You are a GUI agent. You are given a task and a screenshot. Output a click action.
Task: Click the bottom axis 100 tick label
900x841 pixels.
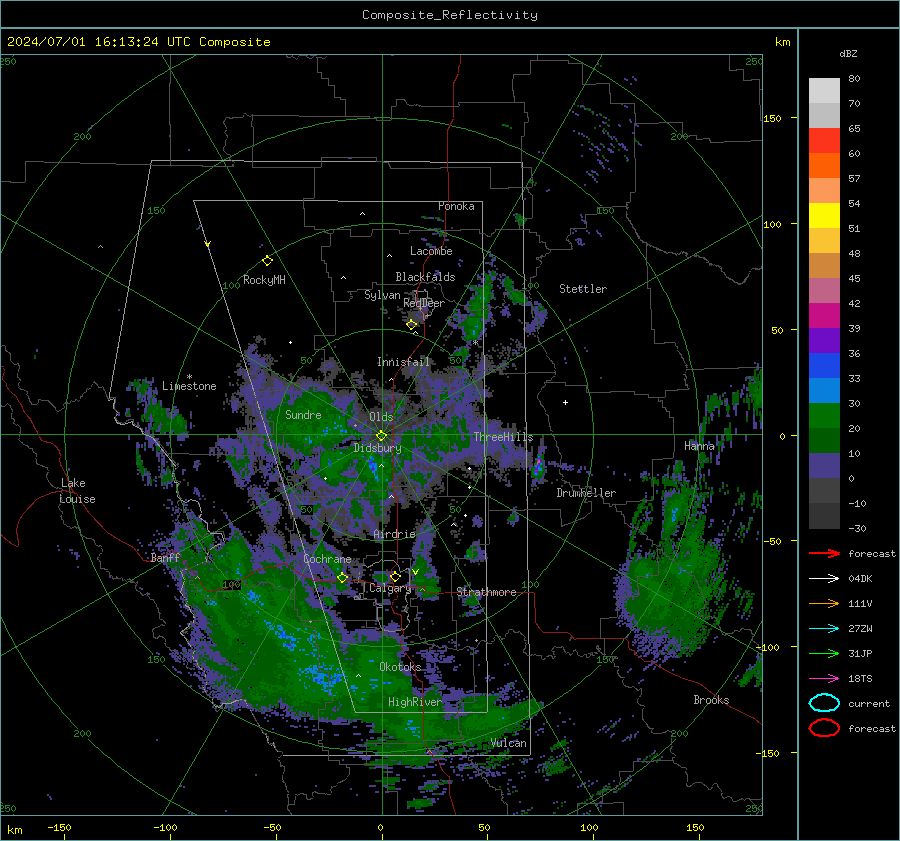tap(589, 827)
